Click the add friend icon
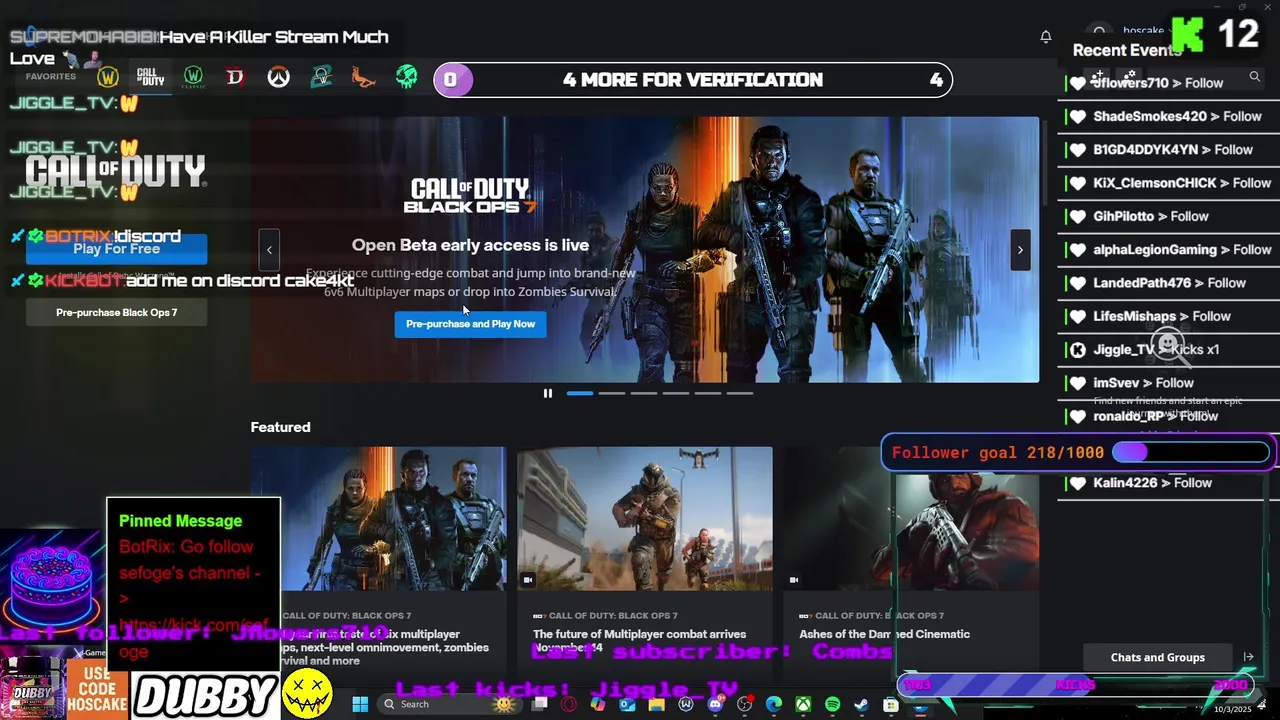The image size is (1280, 720). pyautogui.click(x=1098, y=76)
